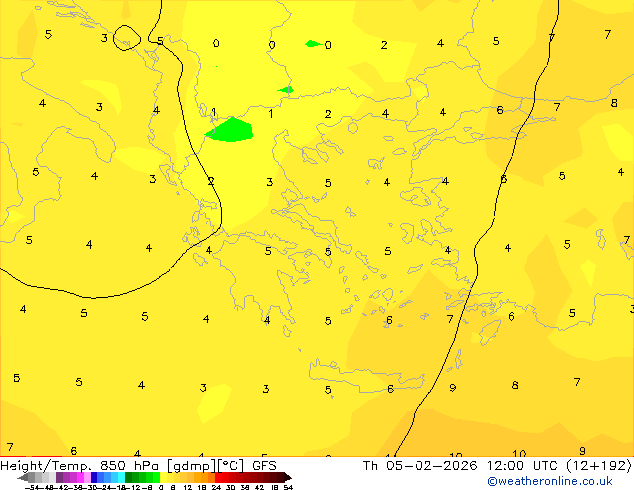Image resolution: width=634 pixels, height=490 pixels.
Task: Click the magenta segment of the color scale
Action: point(70,477)
